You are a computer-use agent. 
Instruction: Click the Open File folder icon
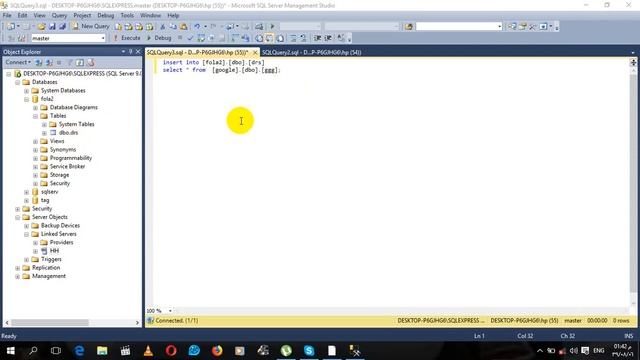pyautogui.click(x=41, y=27)
